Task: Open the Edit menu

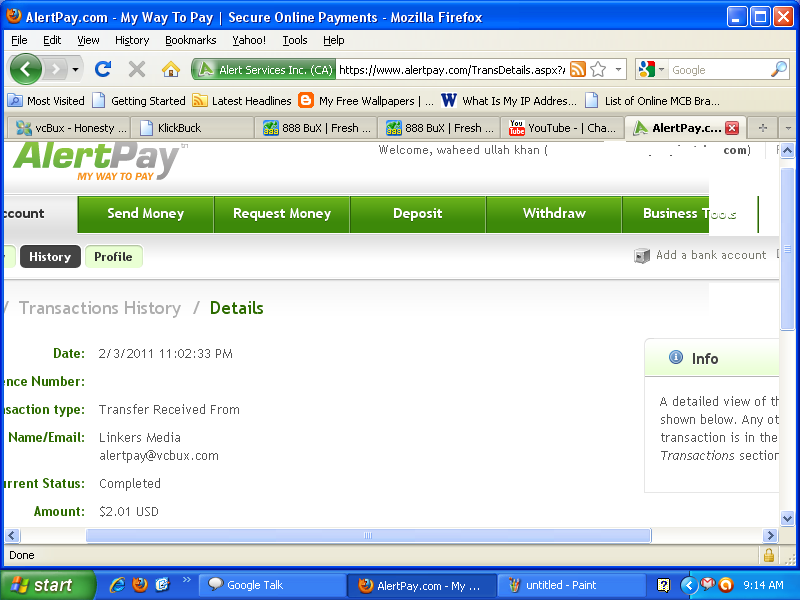Action: coord(52,40)
